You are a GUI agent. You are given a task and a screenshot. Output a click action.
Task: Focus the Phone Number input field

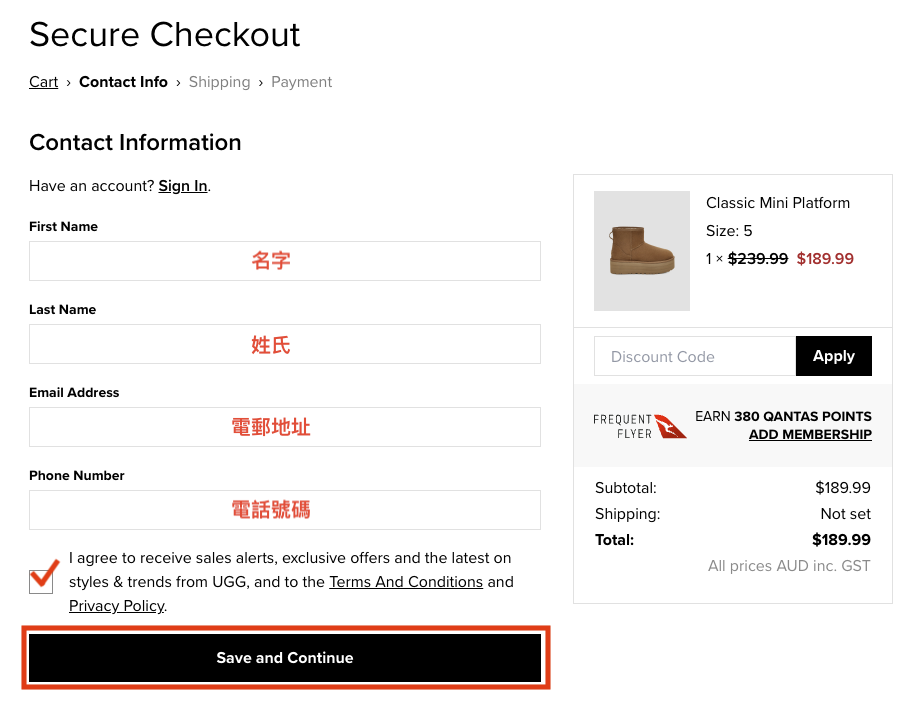tap(285, 510)
